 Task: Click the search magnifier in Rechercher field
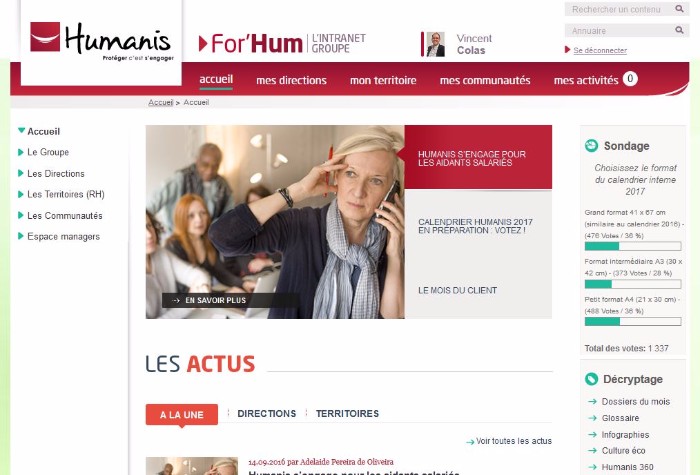coord(679,8)
